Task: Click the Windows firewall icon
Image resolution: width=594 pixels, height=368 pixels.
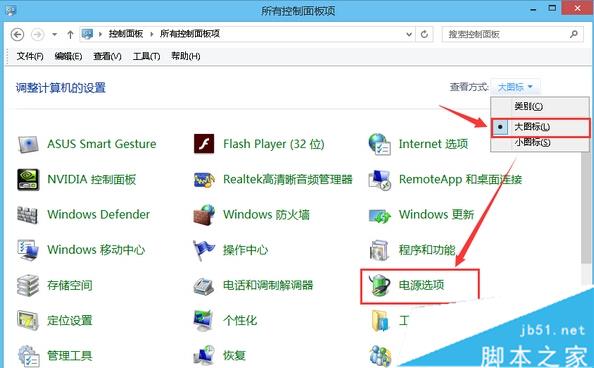Action: (x=204, y=215)
